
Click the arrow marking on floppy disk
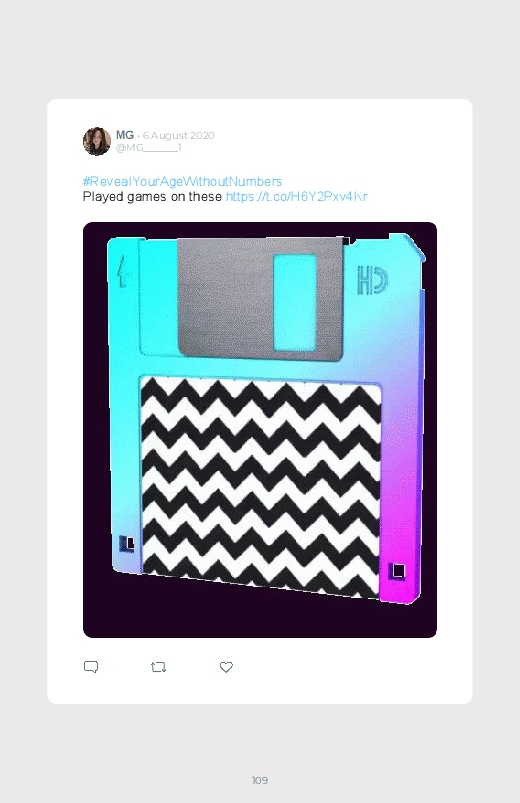click(x=122, y=271)
